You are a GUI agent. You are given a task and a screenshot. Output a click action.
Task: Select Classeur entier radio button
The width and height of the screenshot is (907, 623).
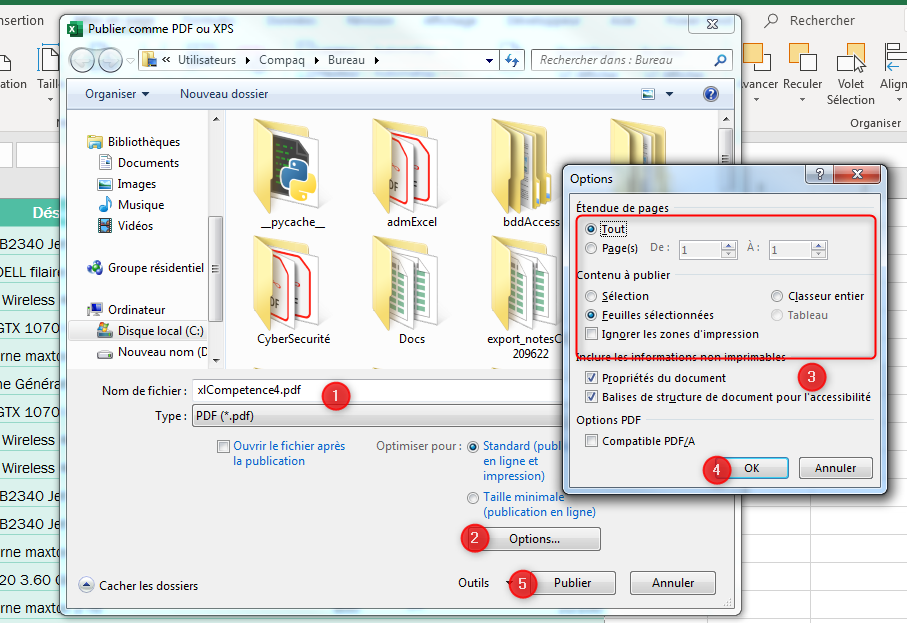point(777,296)
